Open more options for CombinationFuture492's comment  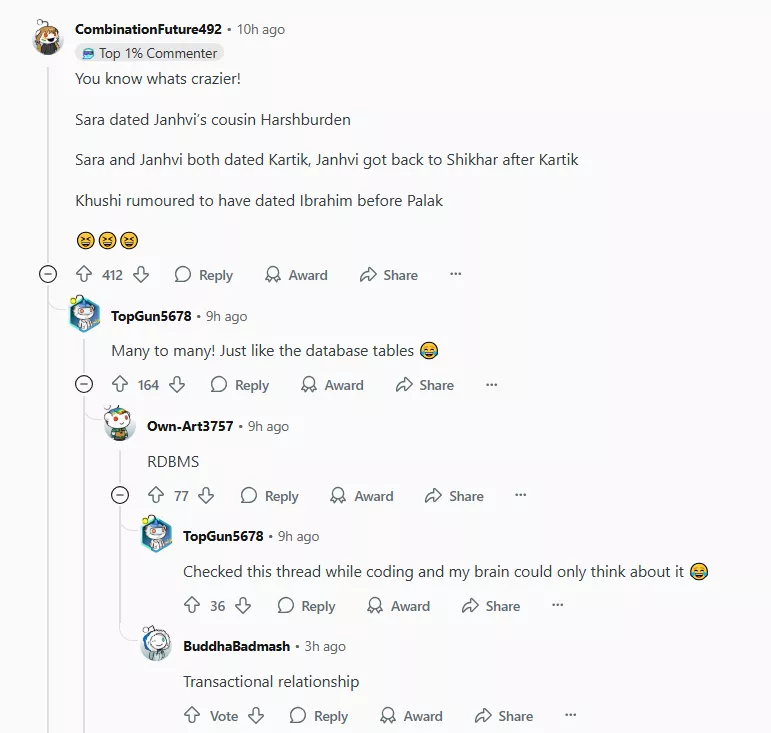[x=456, y=275]
